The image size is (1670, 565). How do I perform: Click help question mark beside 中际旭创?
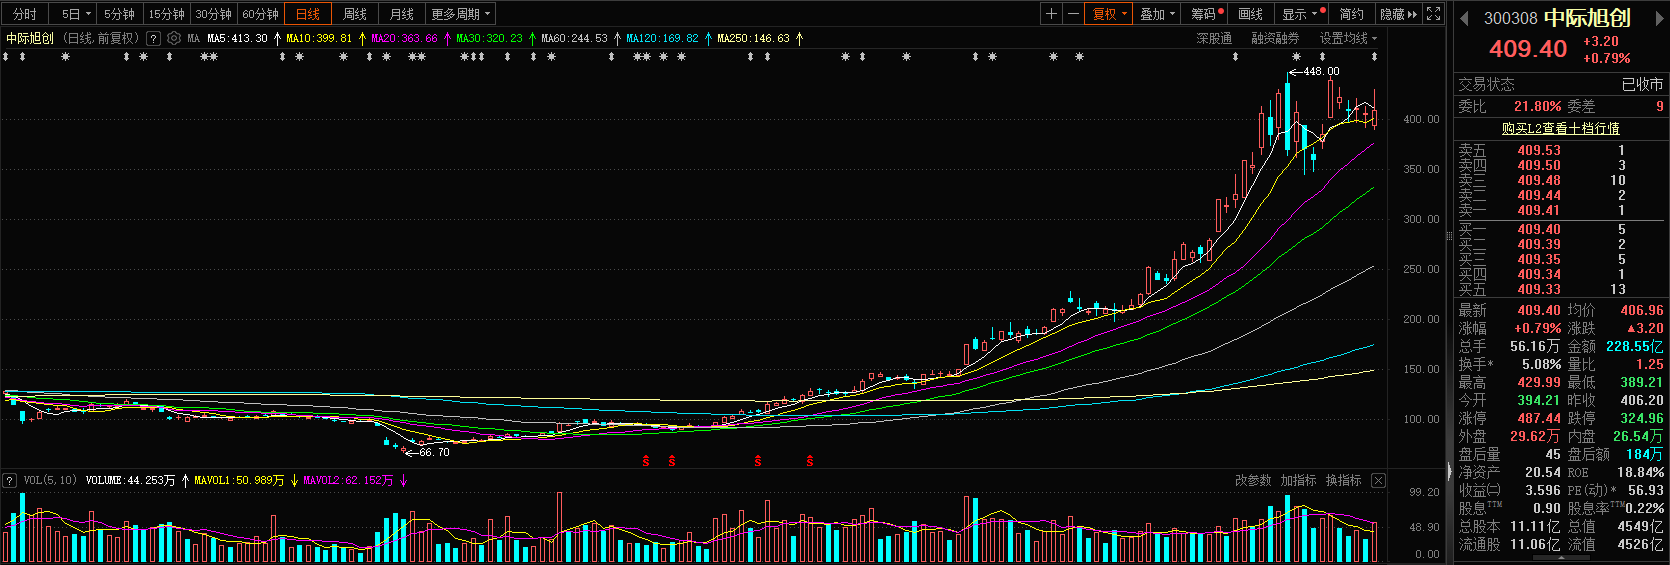[153, 38]
